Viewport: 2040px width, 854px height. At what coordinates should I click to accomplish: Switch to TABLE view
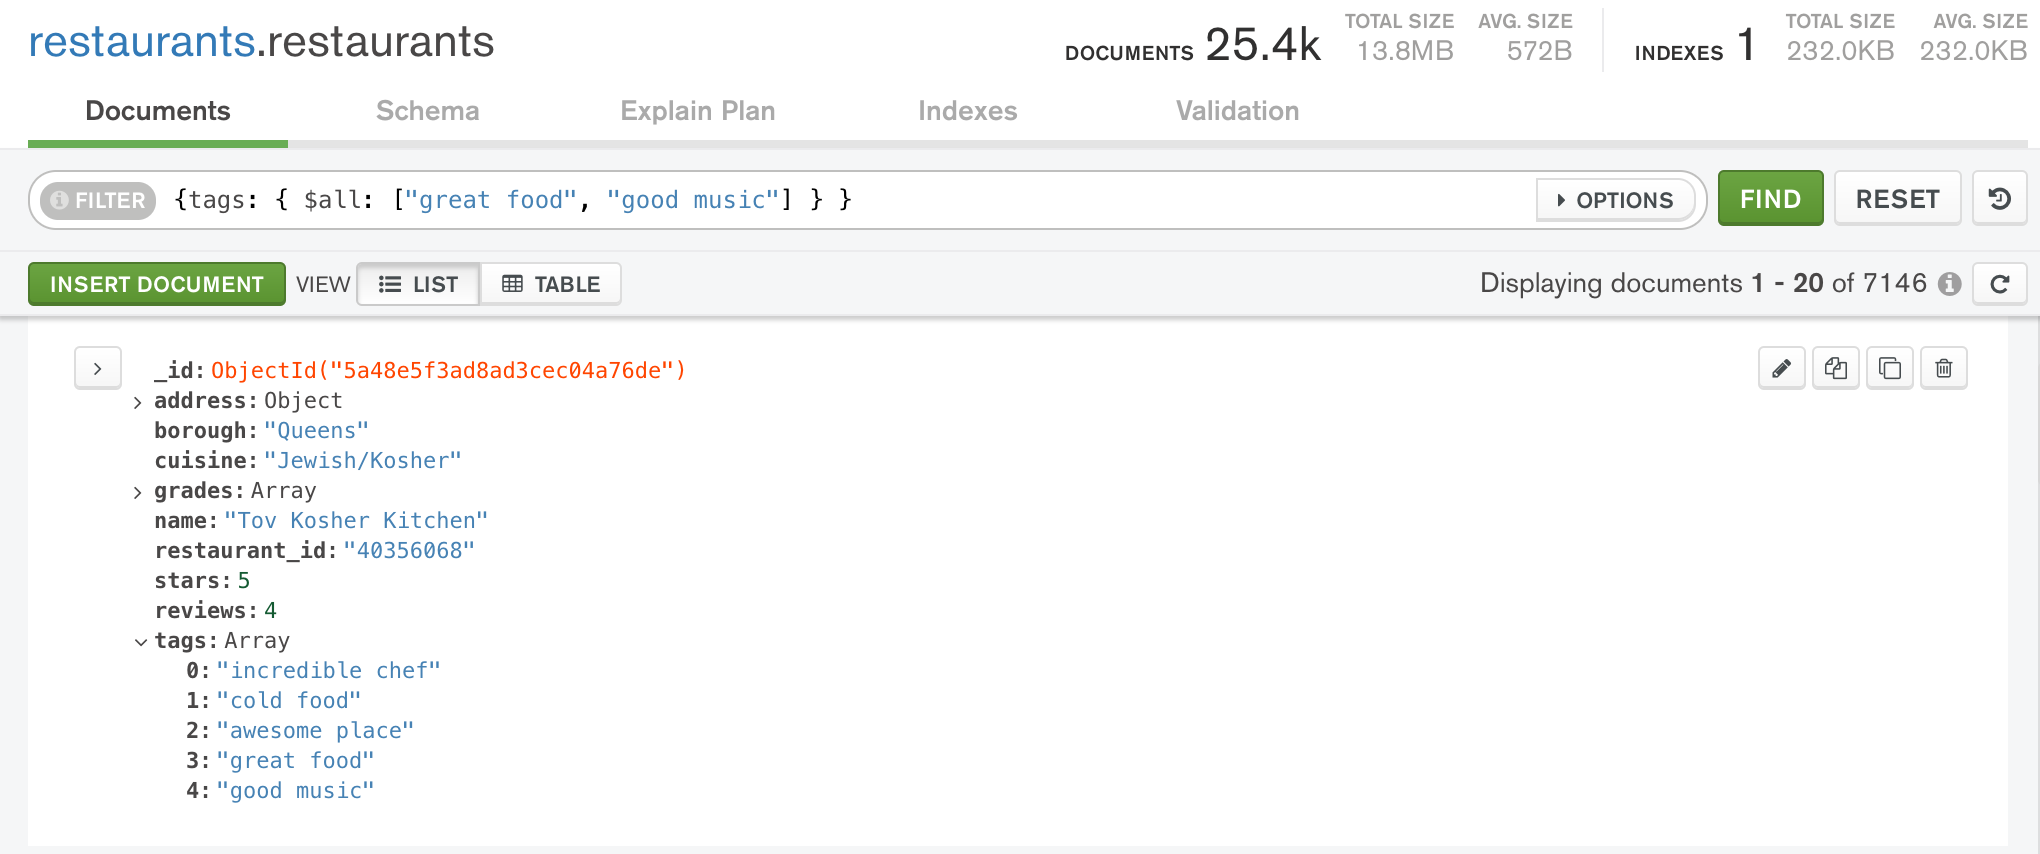point(551,284)
